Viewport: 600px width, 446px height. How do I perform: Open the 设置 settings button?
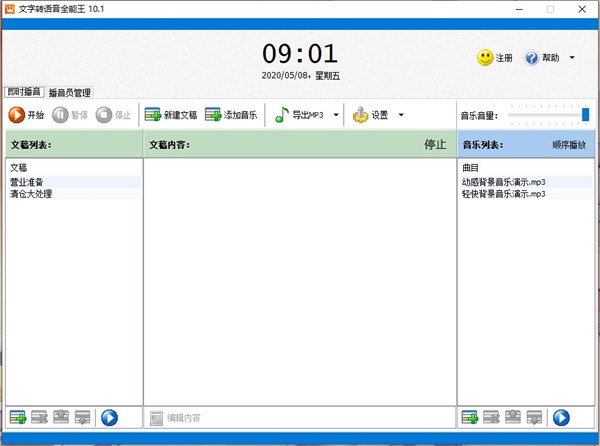click(x=370, y=115)
